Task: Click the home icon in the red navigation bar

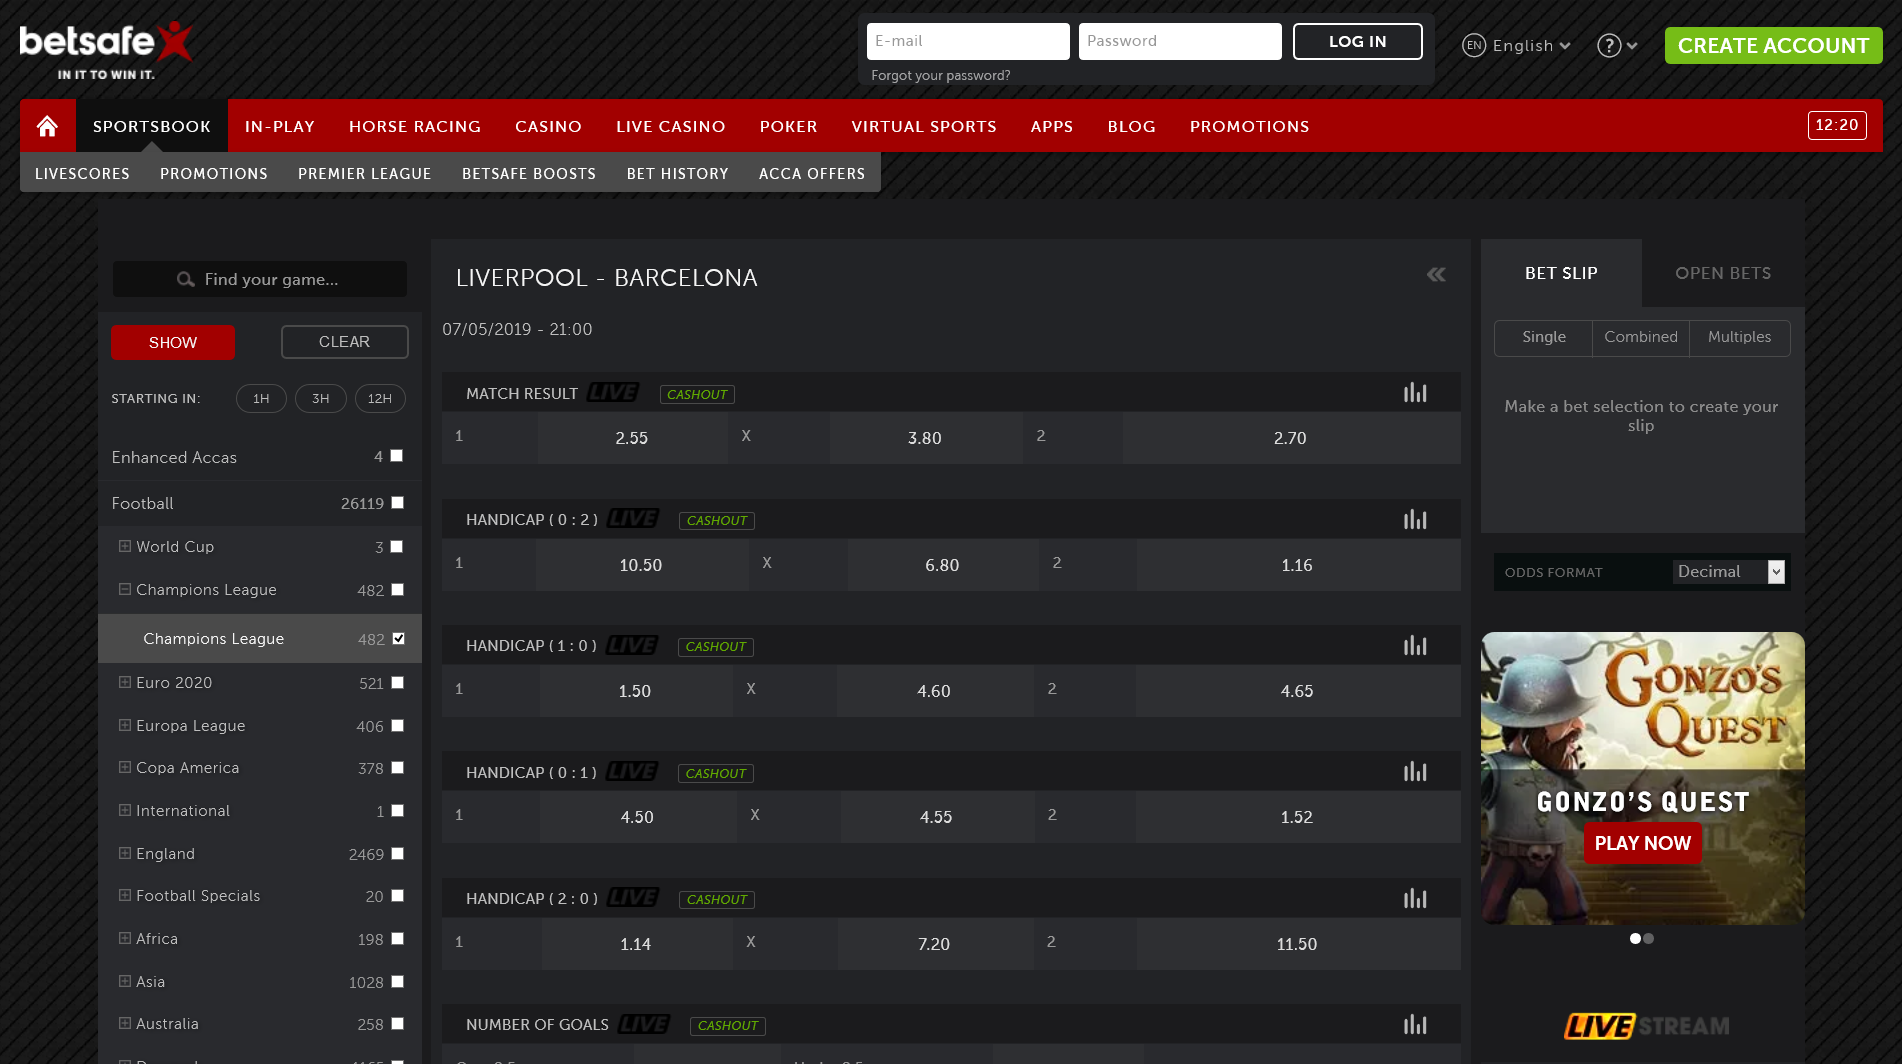Action: 47,126
